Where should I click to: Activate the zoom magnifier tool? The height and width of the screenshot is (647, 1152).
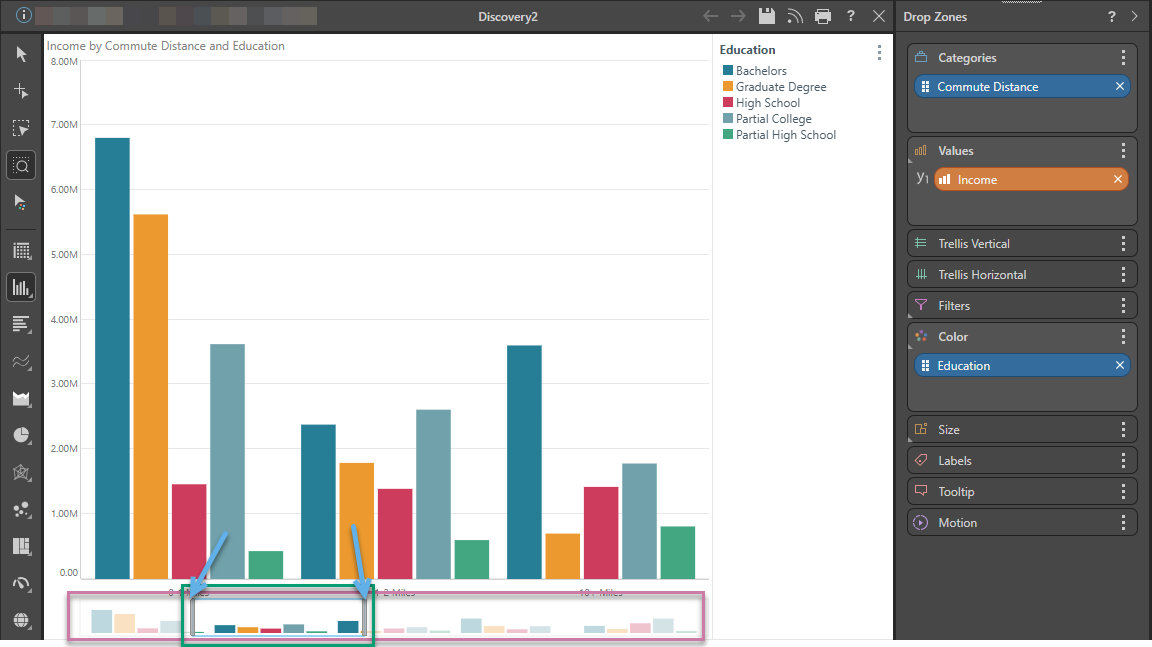point(21,165)
